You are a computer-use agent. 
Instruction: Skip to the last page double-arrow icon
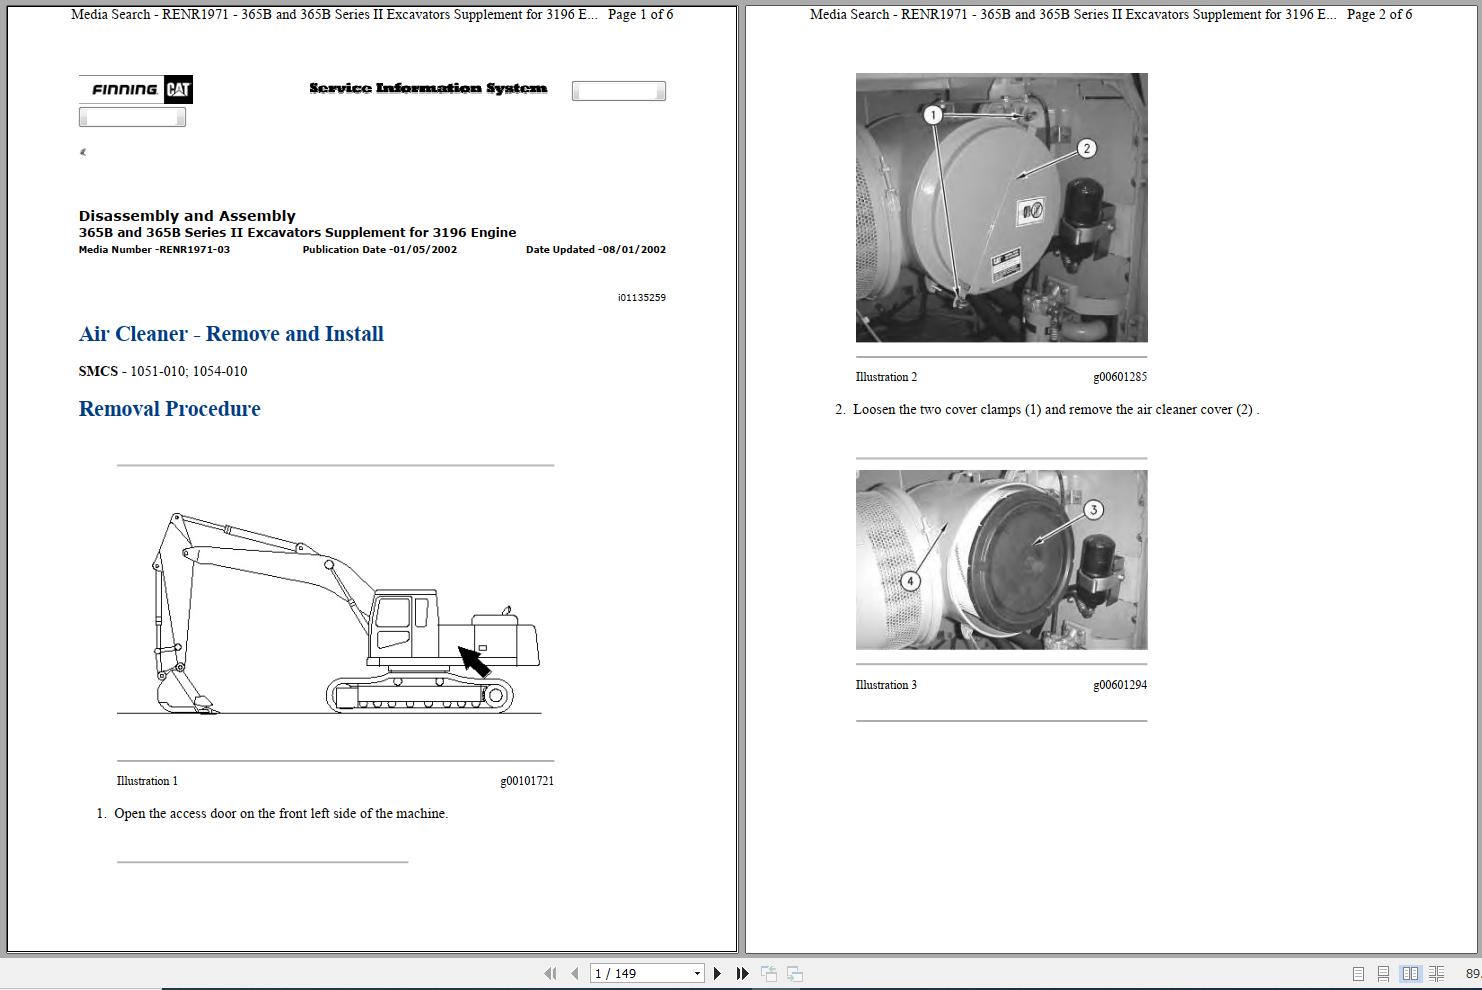[741, 973]
